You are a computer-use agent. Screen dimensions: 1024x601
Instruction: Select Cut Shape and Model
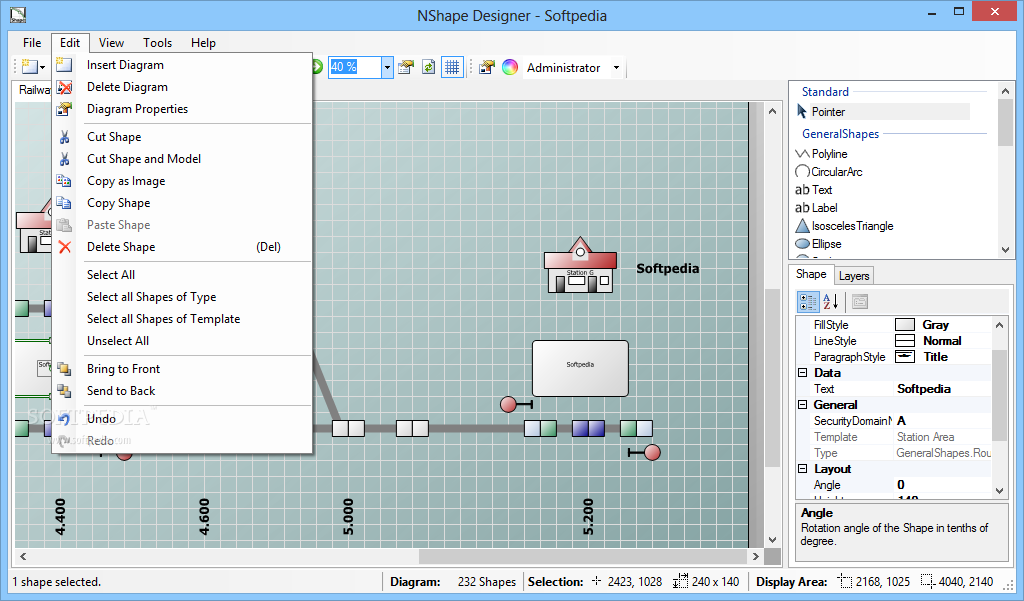click(144, 159)
